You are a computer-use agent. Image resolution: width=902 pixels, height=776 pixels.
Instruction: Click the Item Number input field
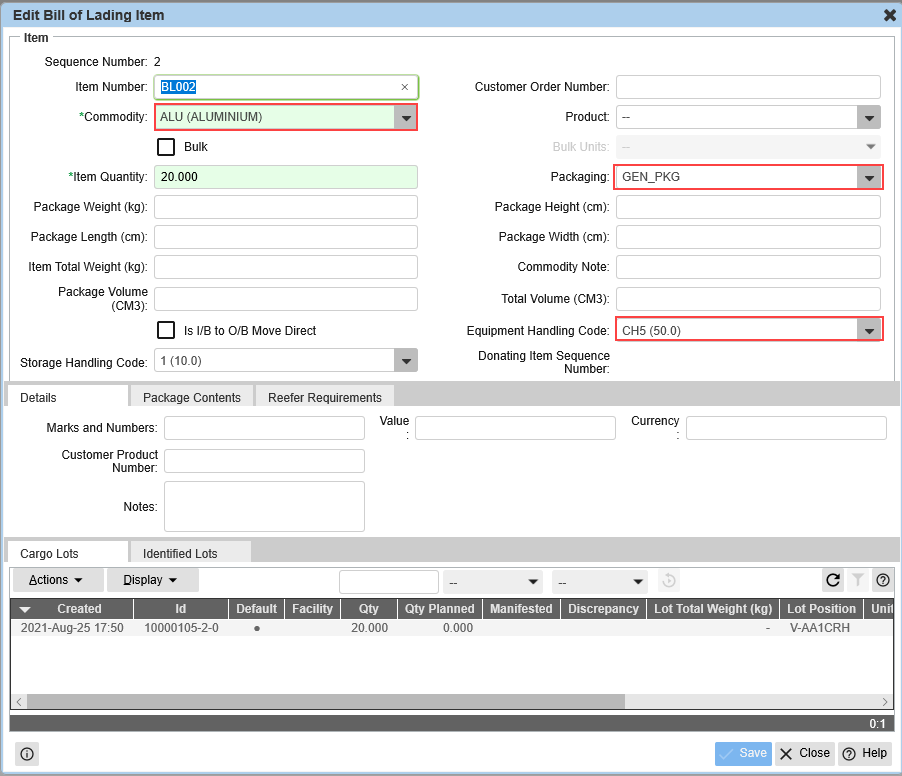point(286,87)
